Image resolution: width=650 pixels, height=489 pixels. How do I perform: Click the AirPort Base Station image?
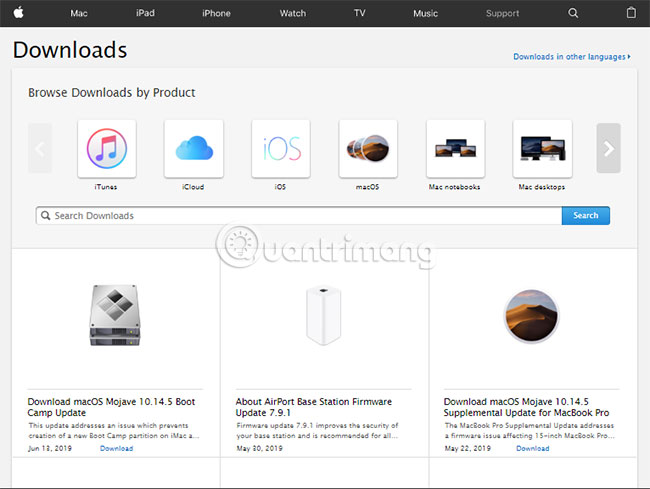coord(324,315)
